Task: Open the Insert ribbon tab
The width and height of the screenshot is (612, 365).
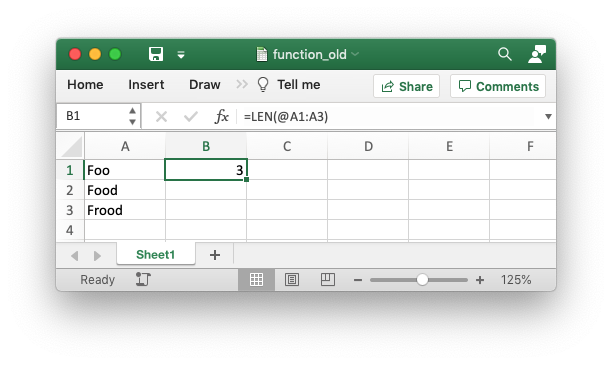Action: [x=146, y=85]
